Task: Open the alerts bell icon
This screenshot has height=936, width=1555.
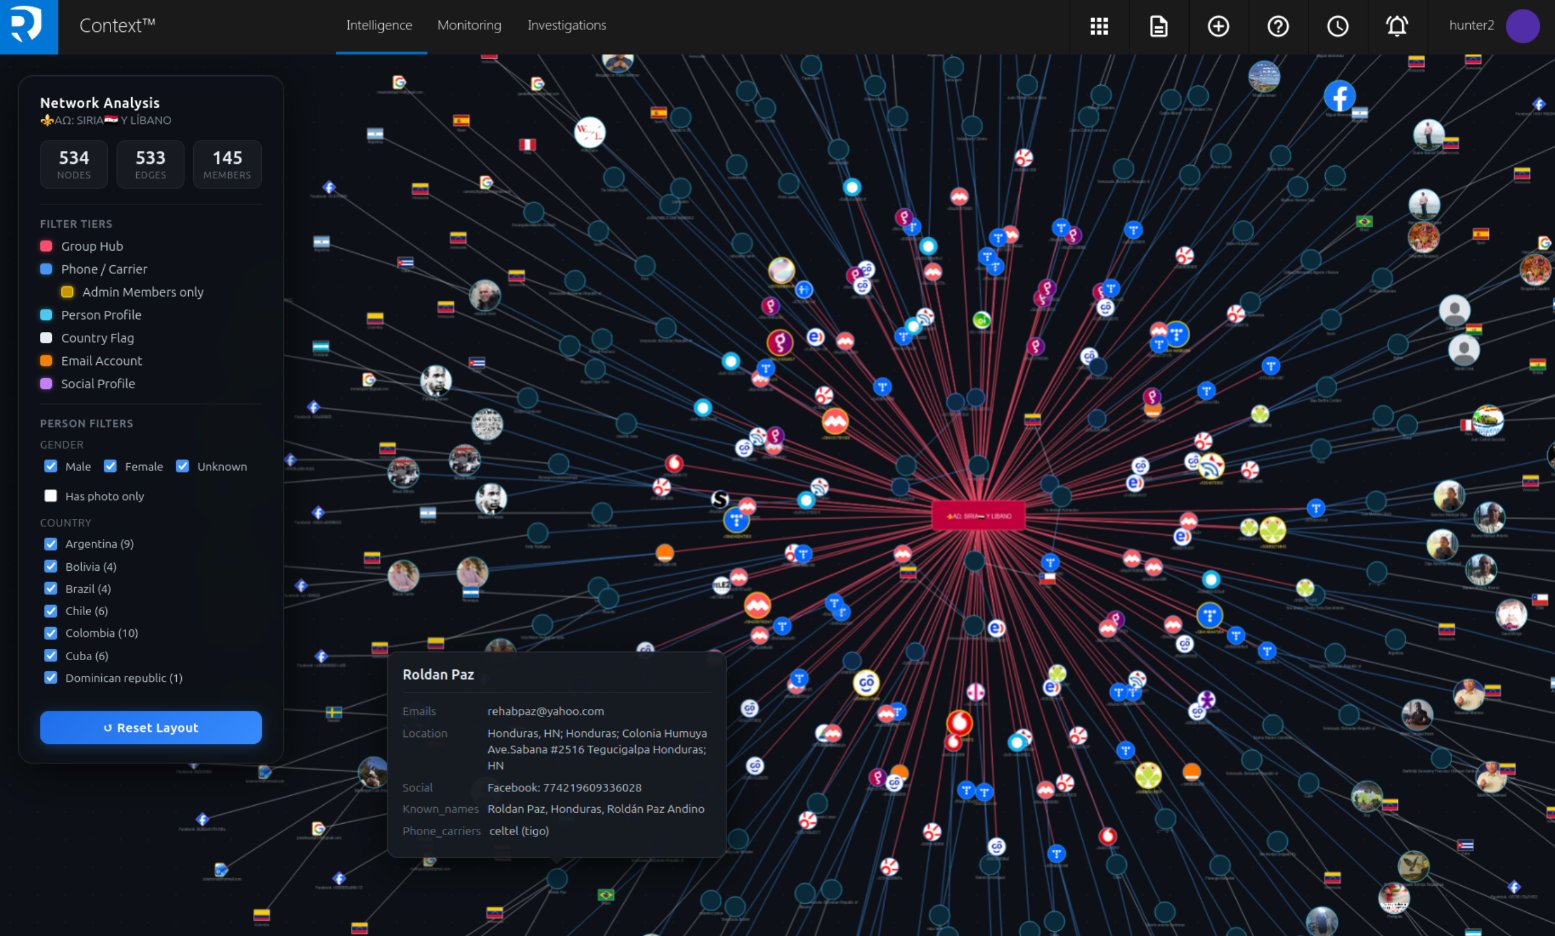Action: (1397, 26)
